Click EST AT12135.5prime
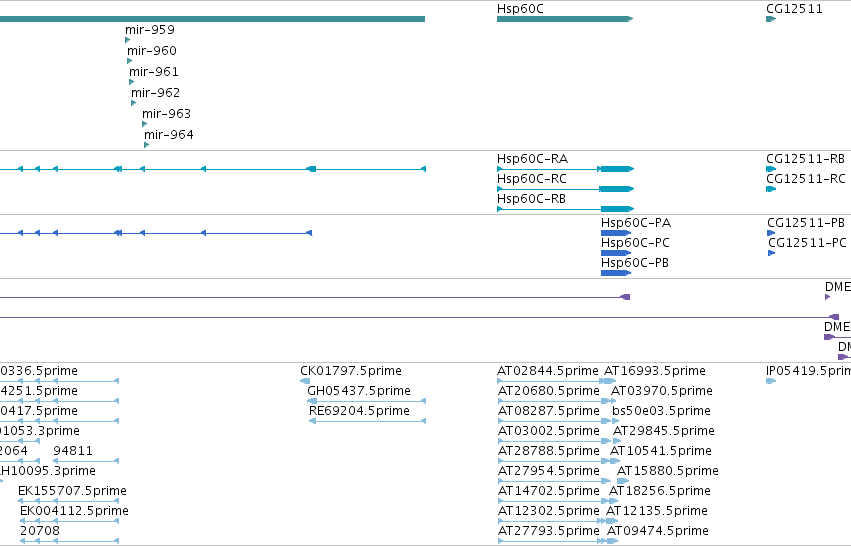851x546 pixels. point(657,511)
